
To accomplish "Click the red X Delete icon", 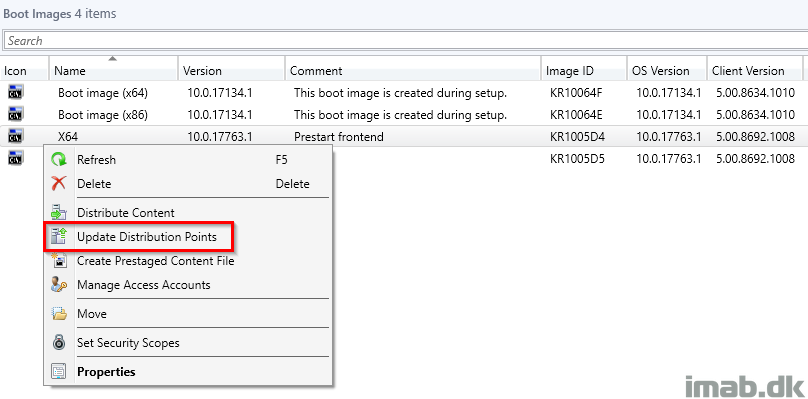I will pos(59,184).
